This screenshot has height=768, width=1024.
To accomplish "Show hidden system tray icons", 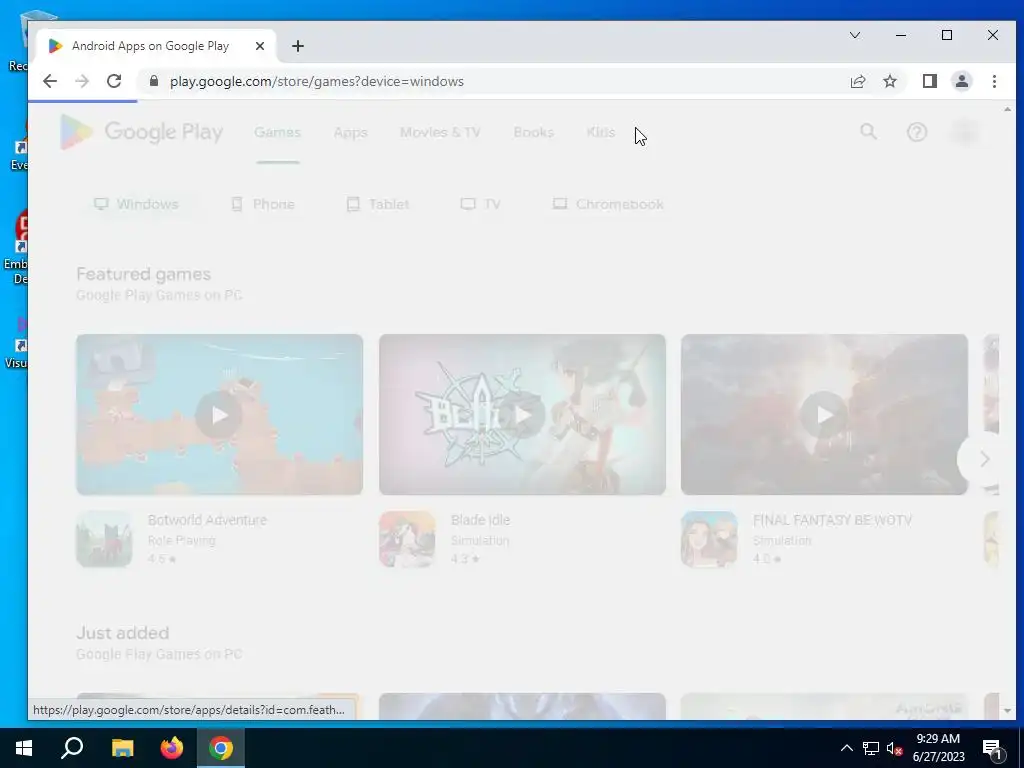I will tap(846, 748).
